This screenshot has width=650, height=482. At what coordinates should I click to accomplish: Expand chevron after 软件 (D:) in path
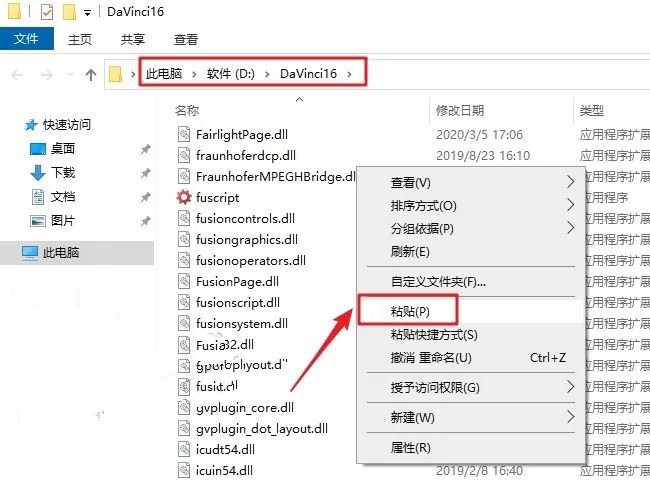[267, 75]
